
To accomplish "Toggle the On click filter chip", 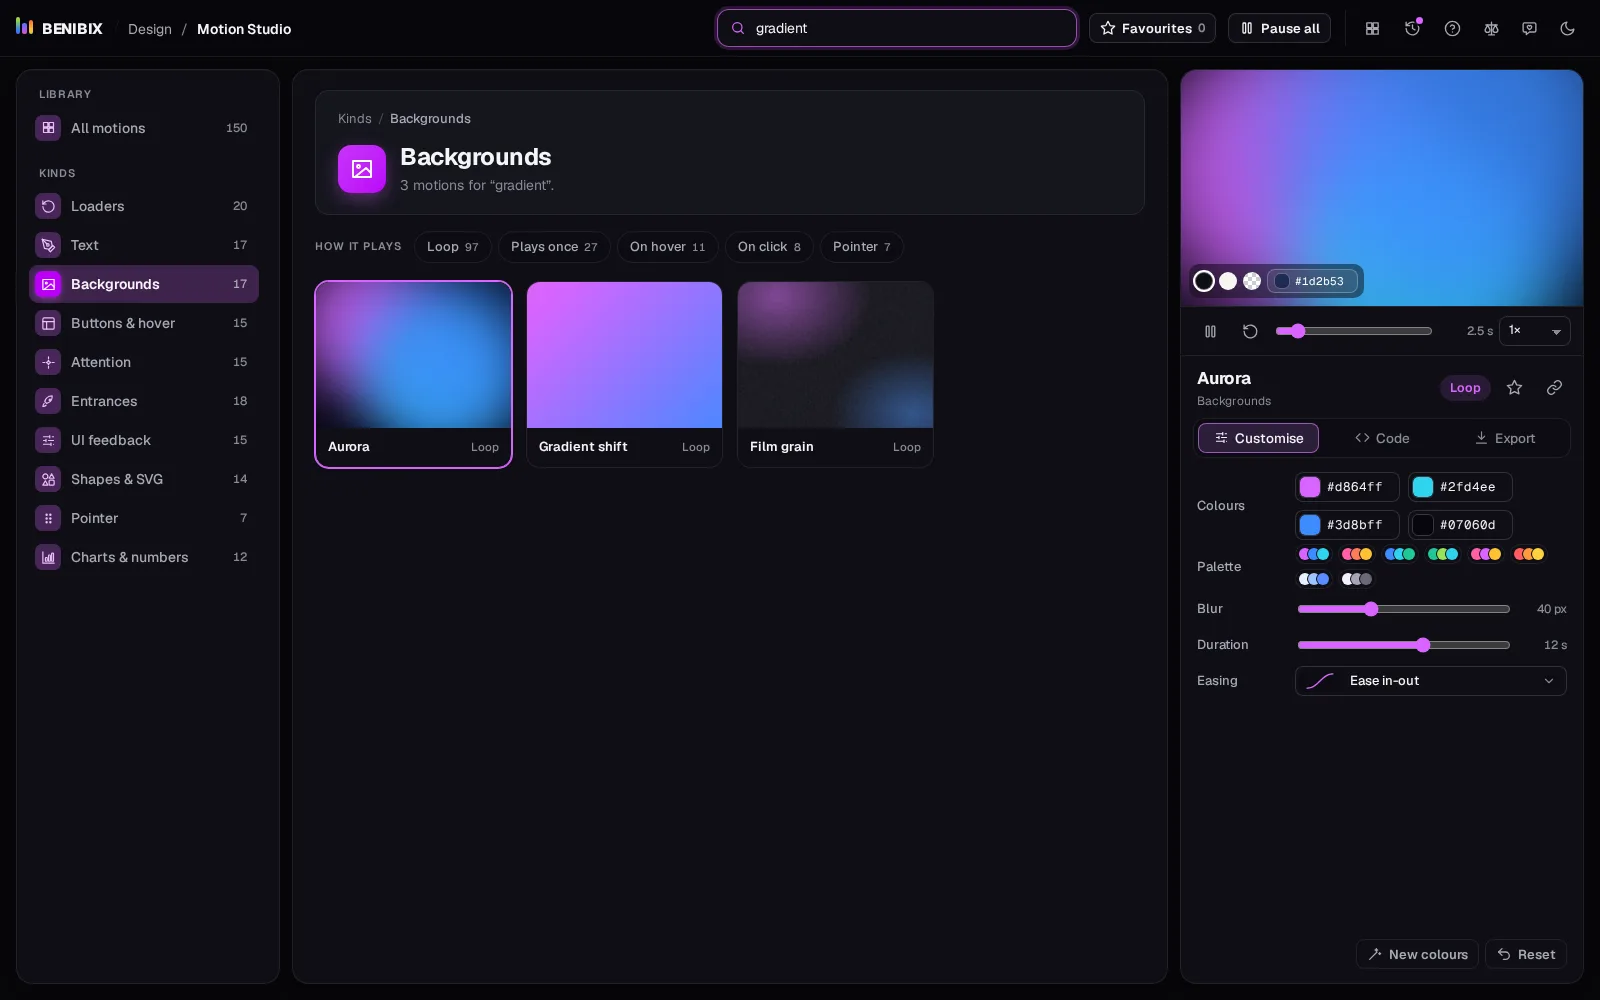I will [x=769, y=247].
